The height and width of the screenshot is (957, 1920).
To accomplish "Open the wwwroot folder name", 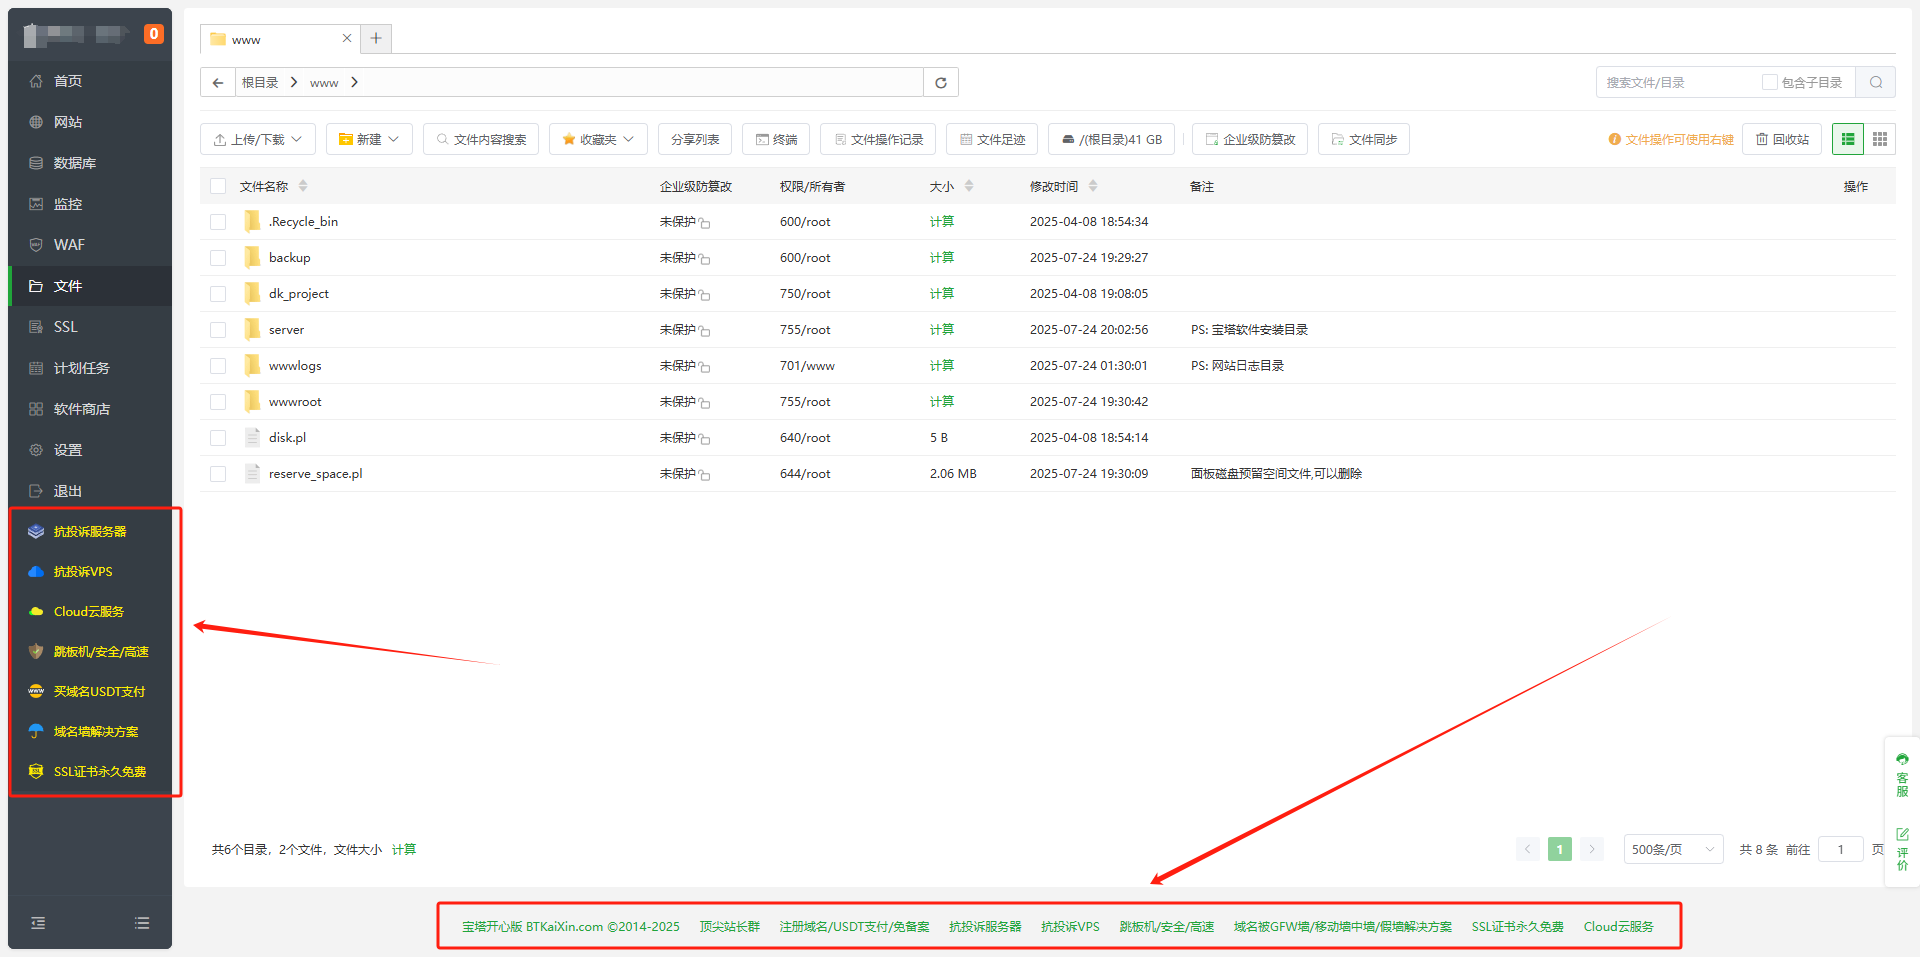I will point(295,402).
